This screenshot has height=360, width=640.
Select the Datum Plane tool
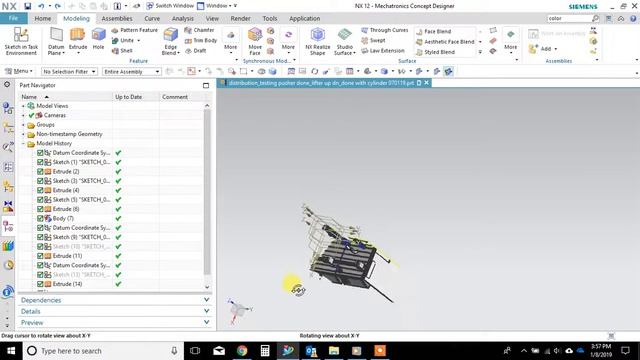tap(56, 41)
